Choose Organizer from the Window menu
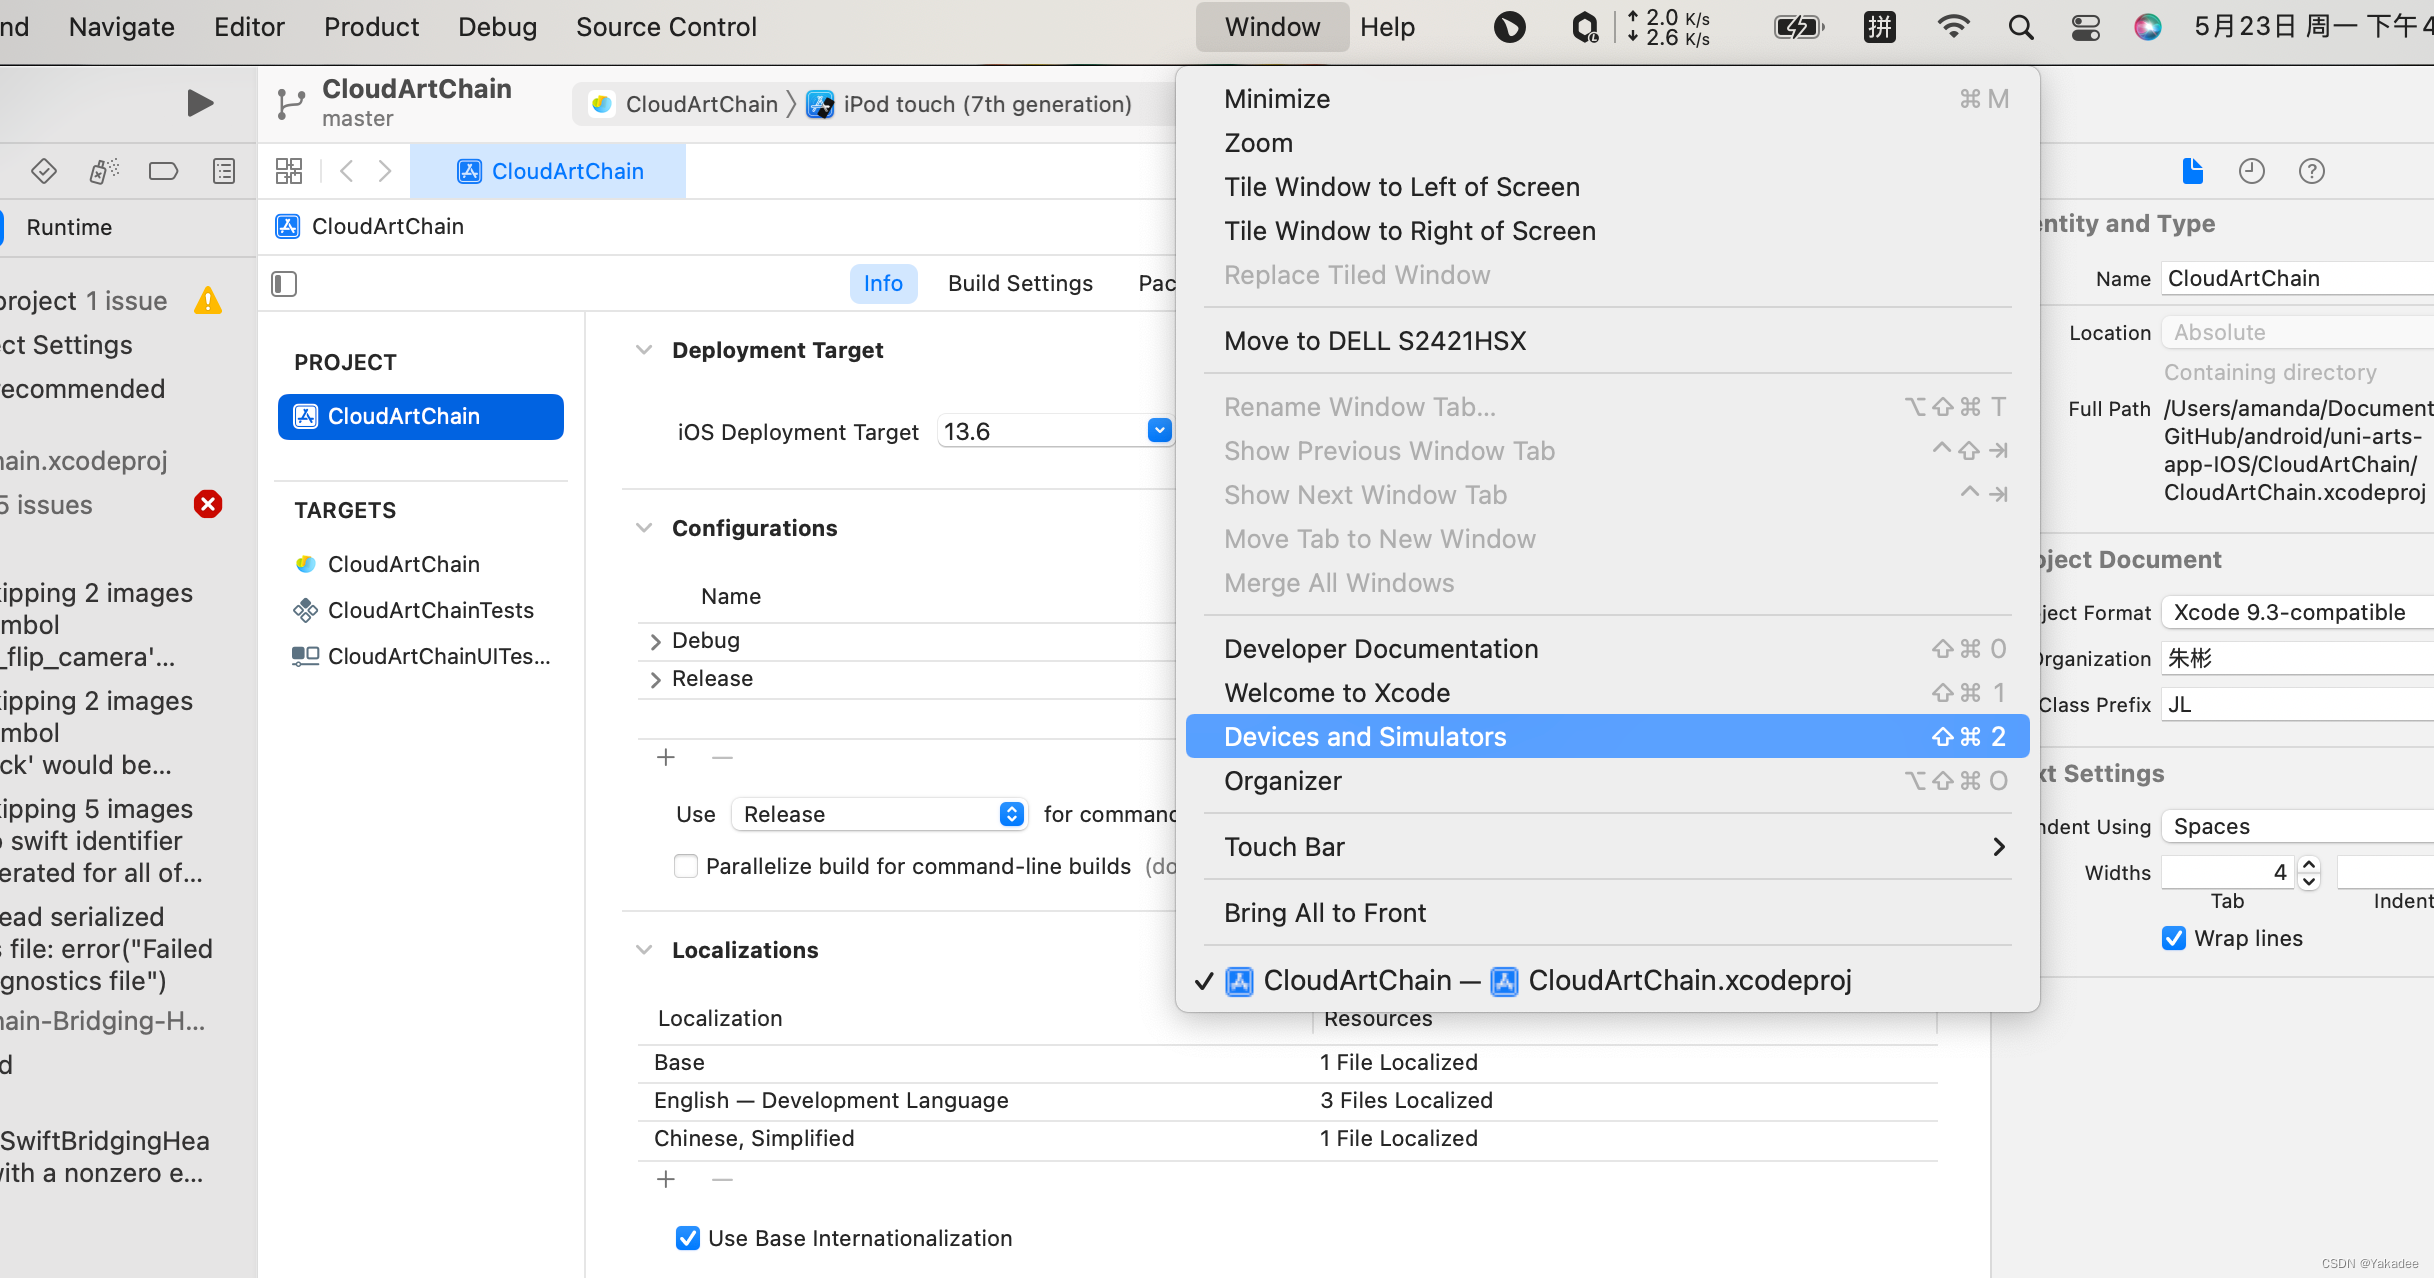This screenshot has width=2434, height=1278. tap(1607, 781)
